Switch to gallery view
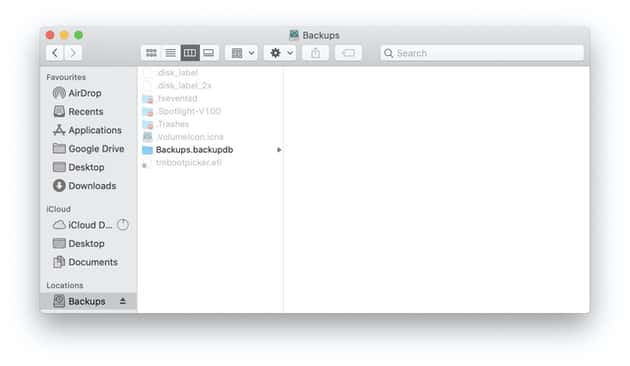The width and height of the screenshot is (630, 366). 209,53
